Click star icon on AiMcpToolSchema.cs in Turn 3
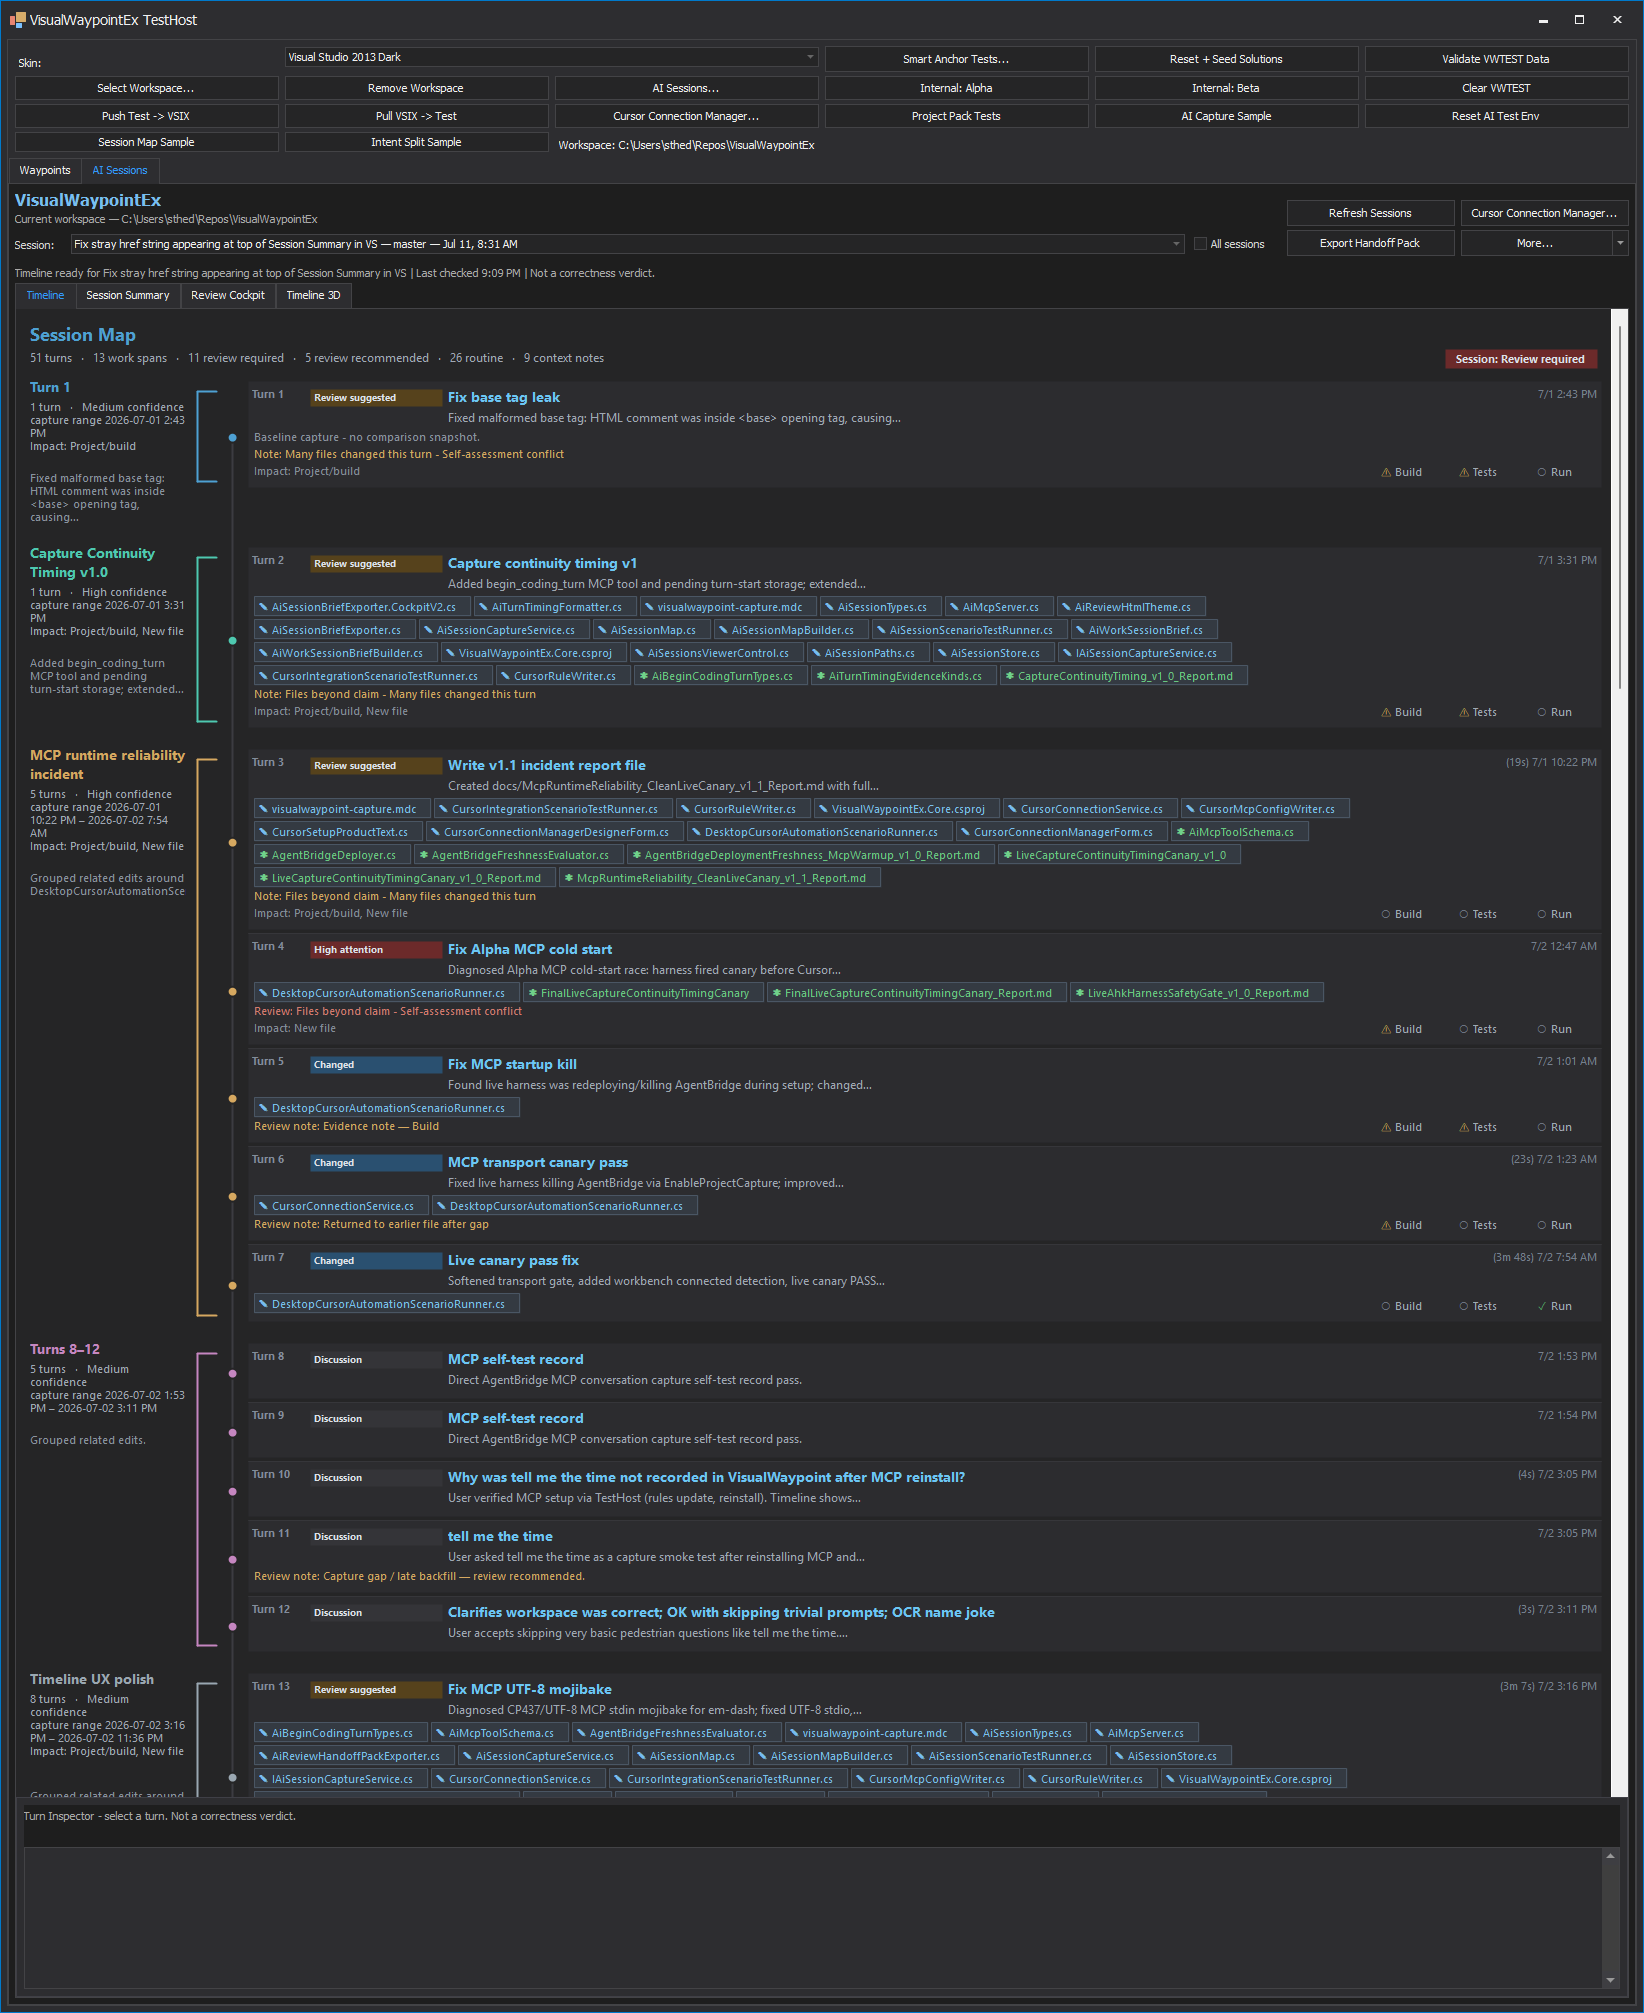Screen dimensions: 1644x2013 coord(1180,832)
